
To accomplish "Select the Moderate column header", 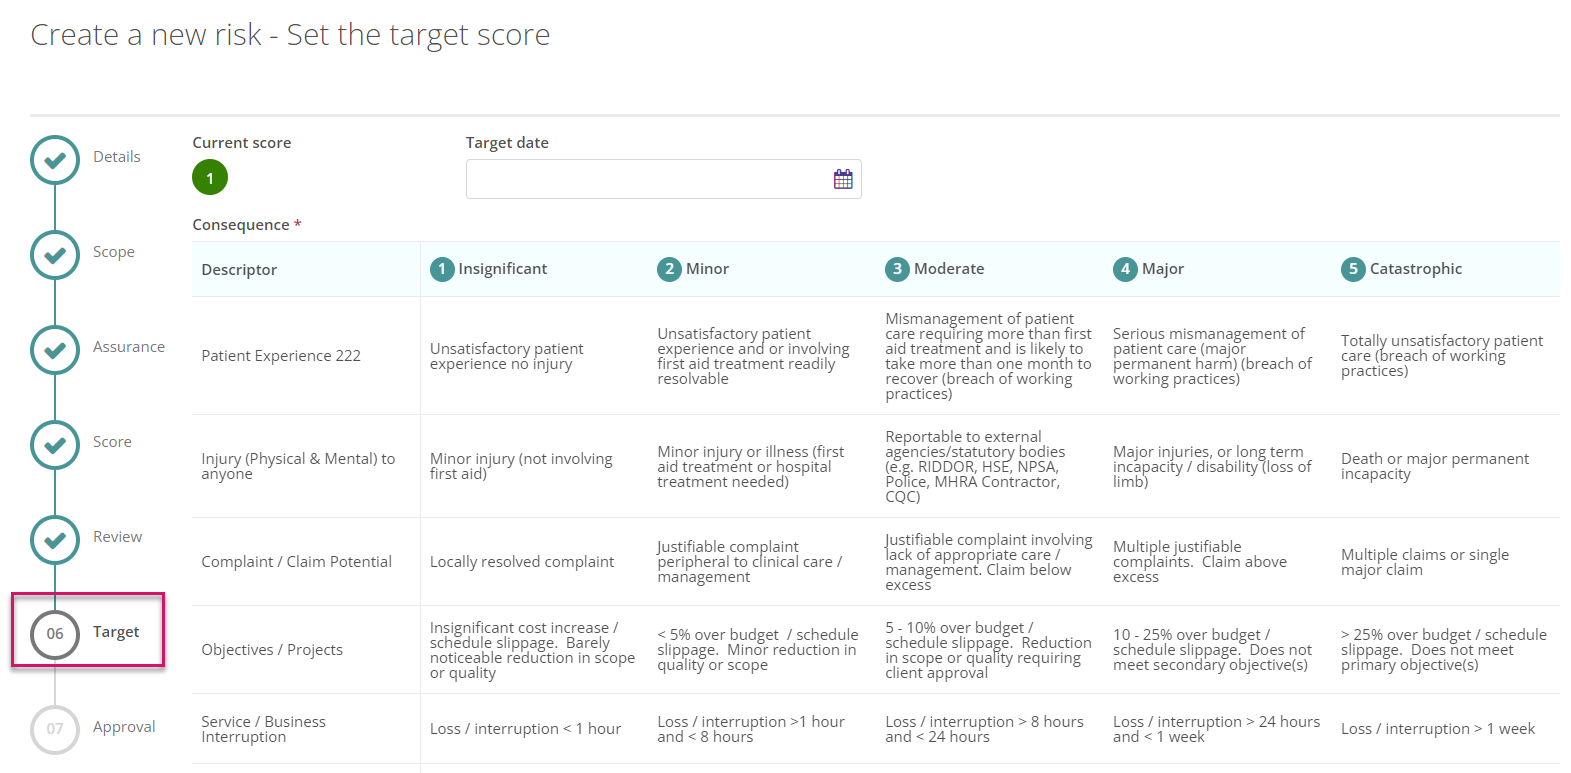I will click(949, 269).
